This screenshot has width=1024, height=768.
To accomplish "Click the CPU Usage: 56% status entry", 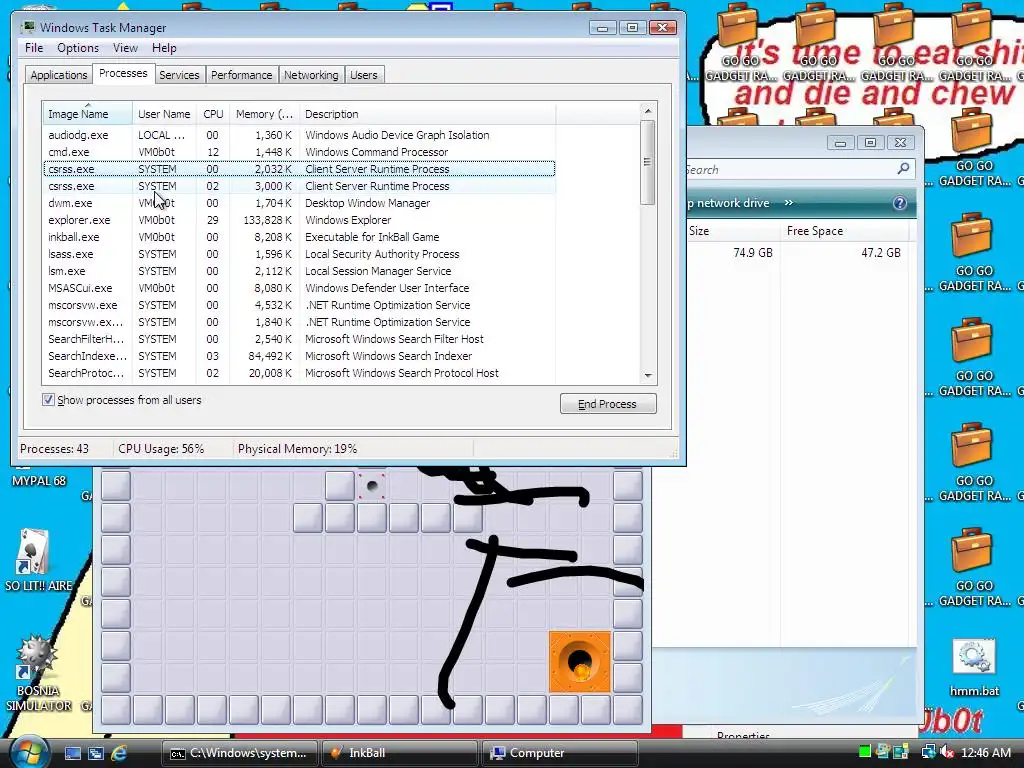I will 161,449.
